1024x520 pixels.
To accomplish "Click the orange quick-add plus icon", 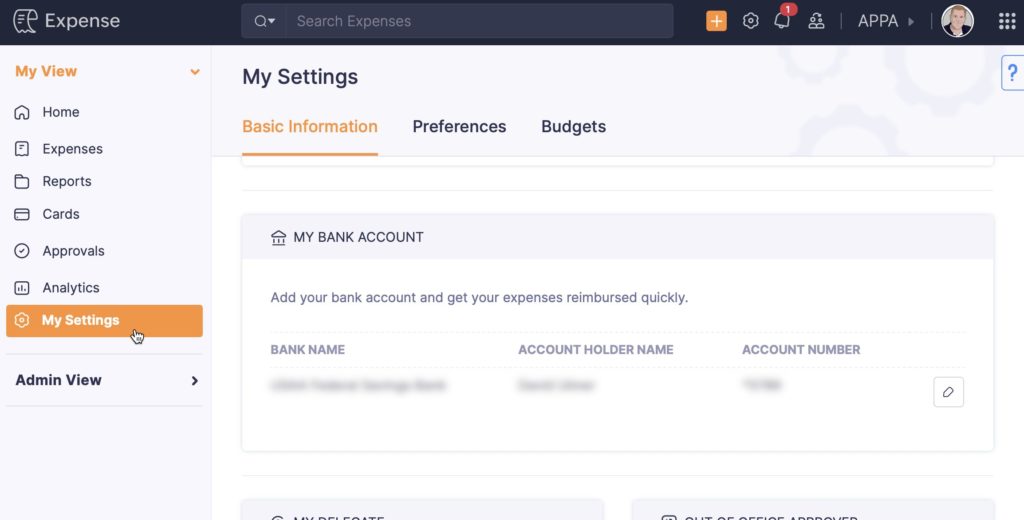I will pyautogui.click(x=716, y=21).
